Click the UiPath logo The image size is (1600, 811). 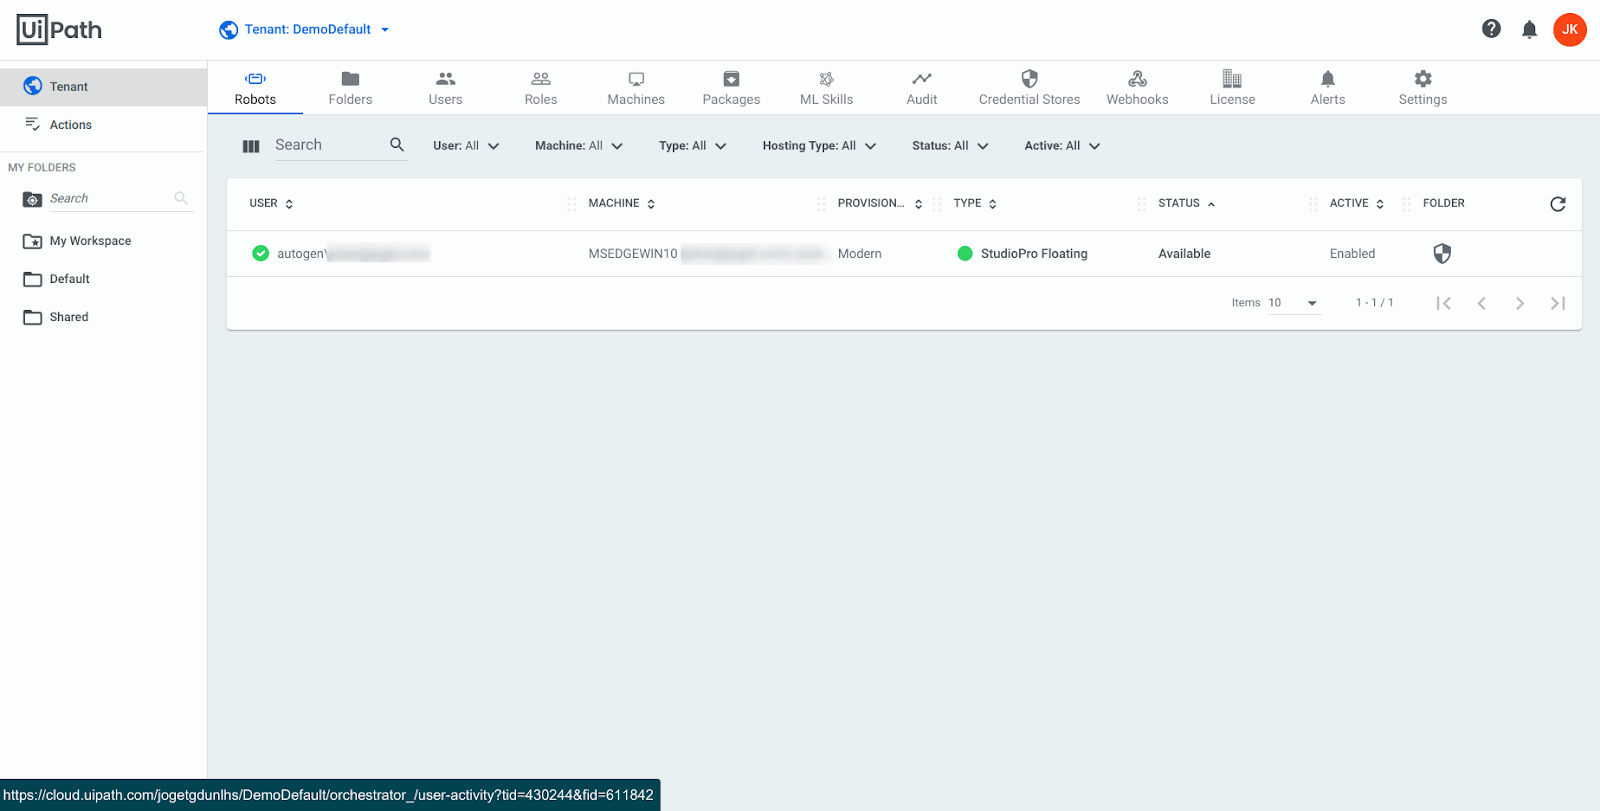(x=59, y=30)
